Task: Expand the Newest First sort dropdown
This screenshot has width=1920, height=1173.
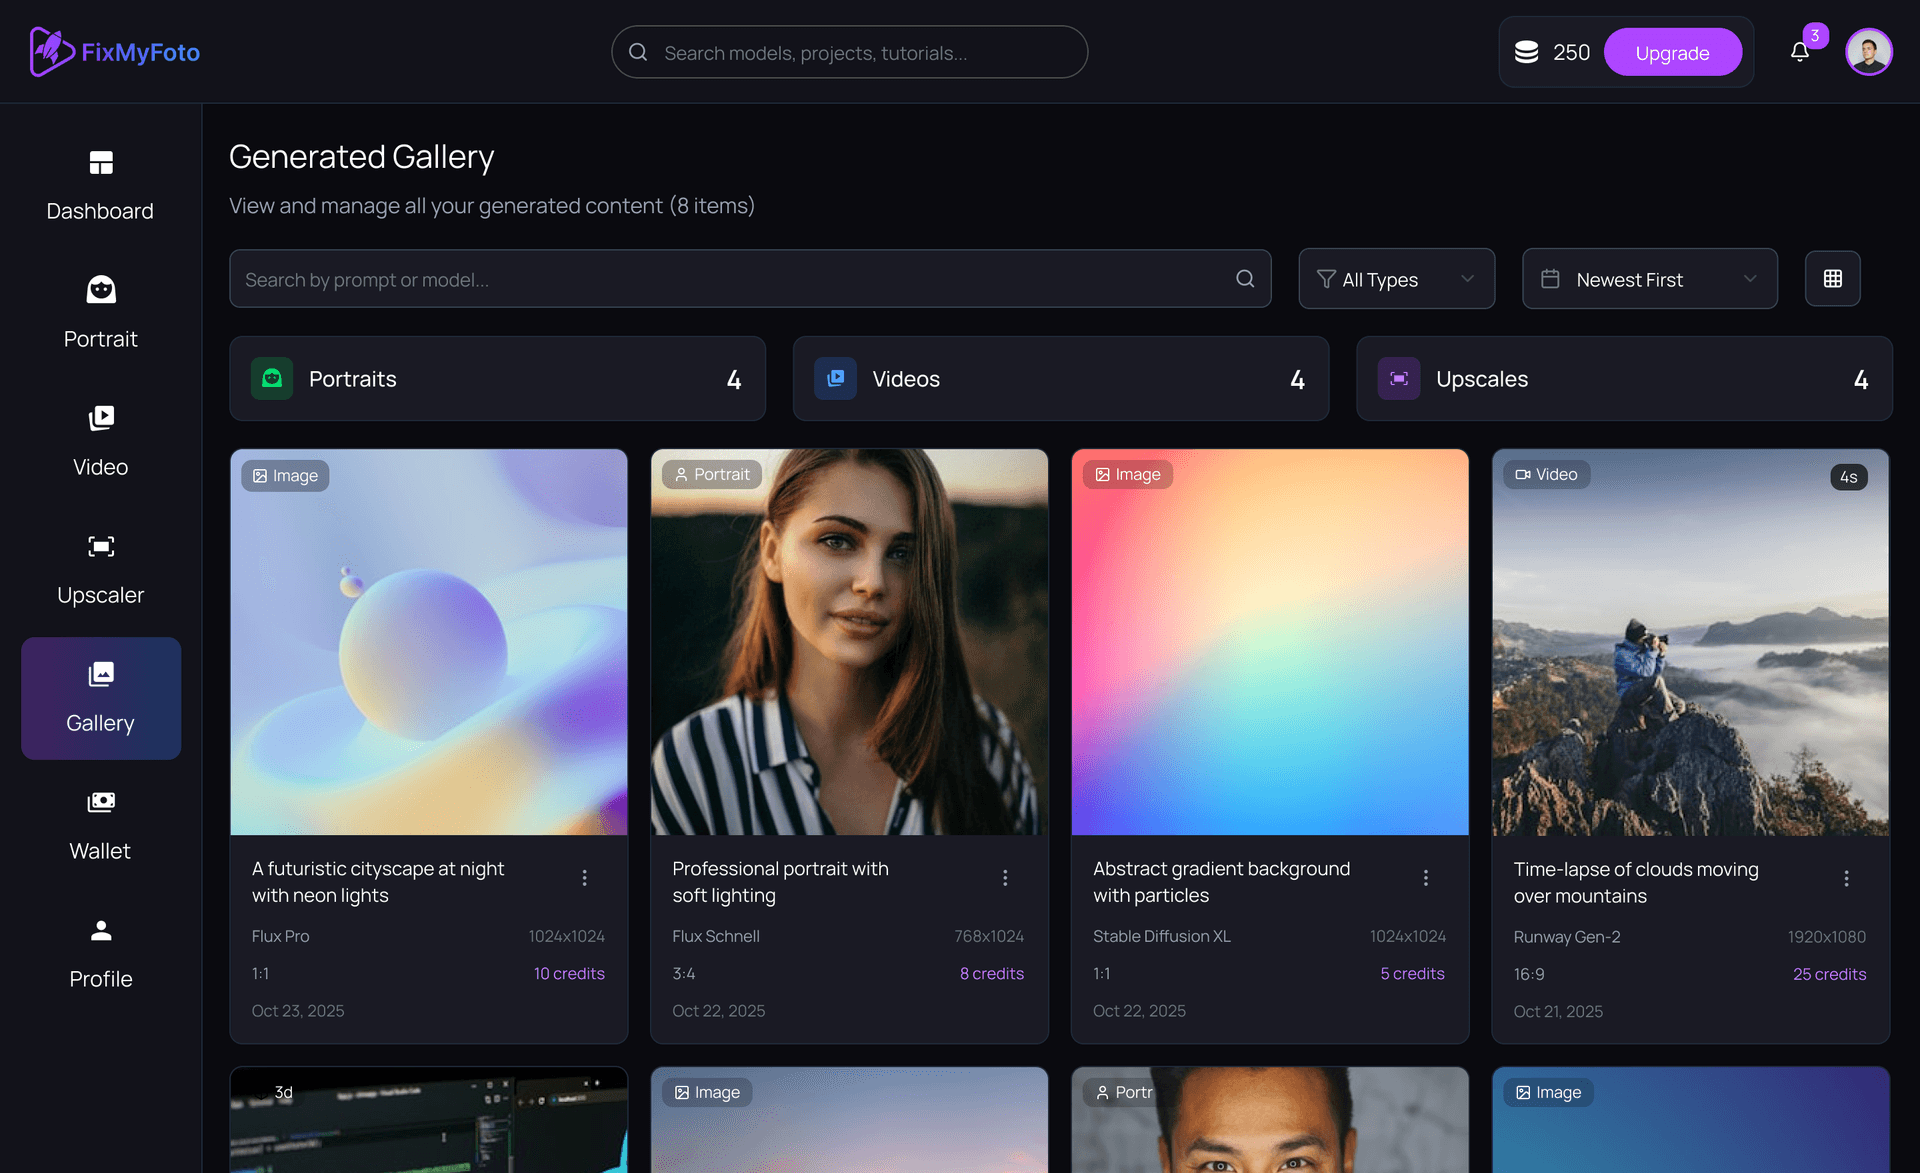Action: point(1649,279)
